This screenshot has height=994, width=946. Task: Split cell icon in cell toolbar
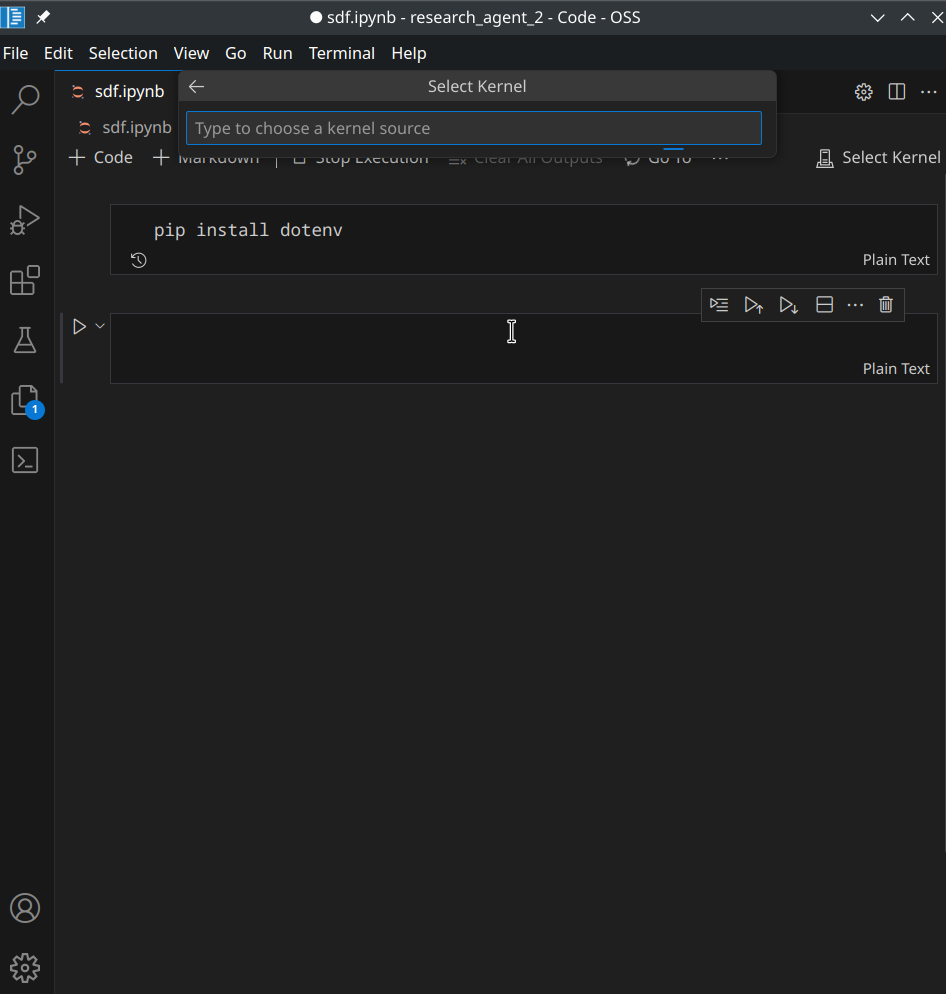point(824,305)
